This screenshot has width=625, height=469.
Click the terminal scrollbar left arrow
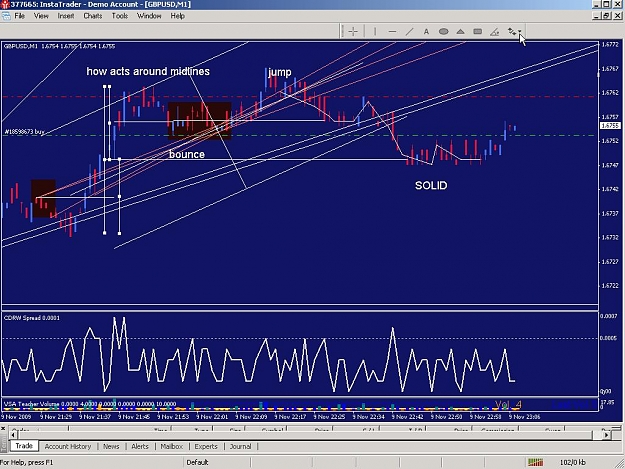tap(13, 435)
